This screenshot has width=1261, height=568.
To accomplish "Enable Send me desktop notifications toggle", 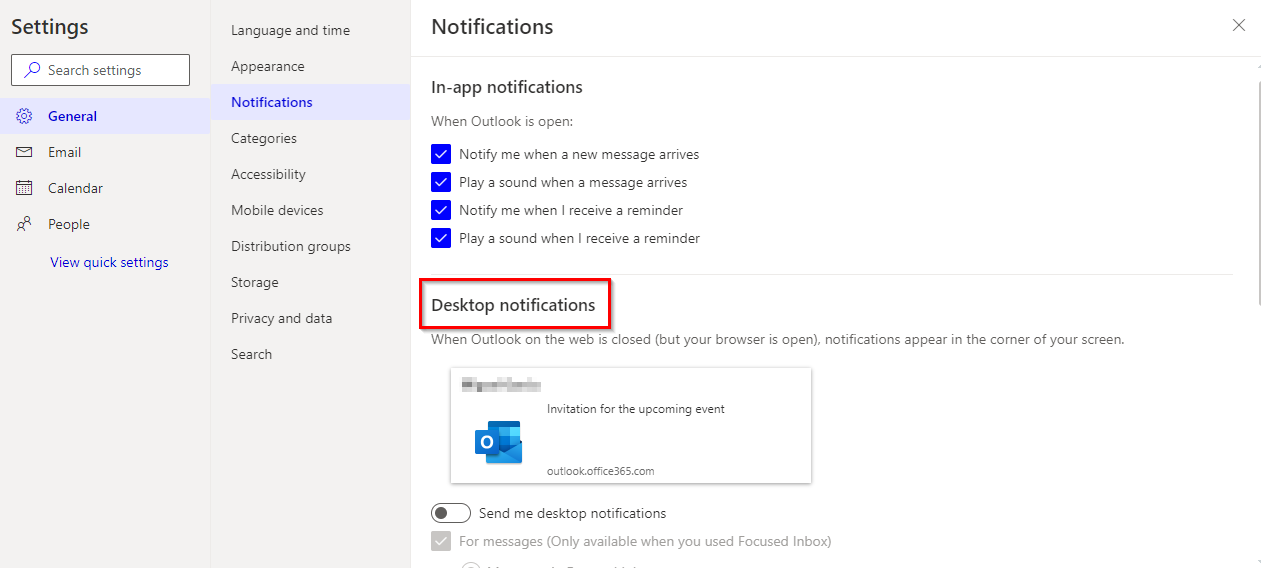I will (451, 513).
